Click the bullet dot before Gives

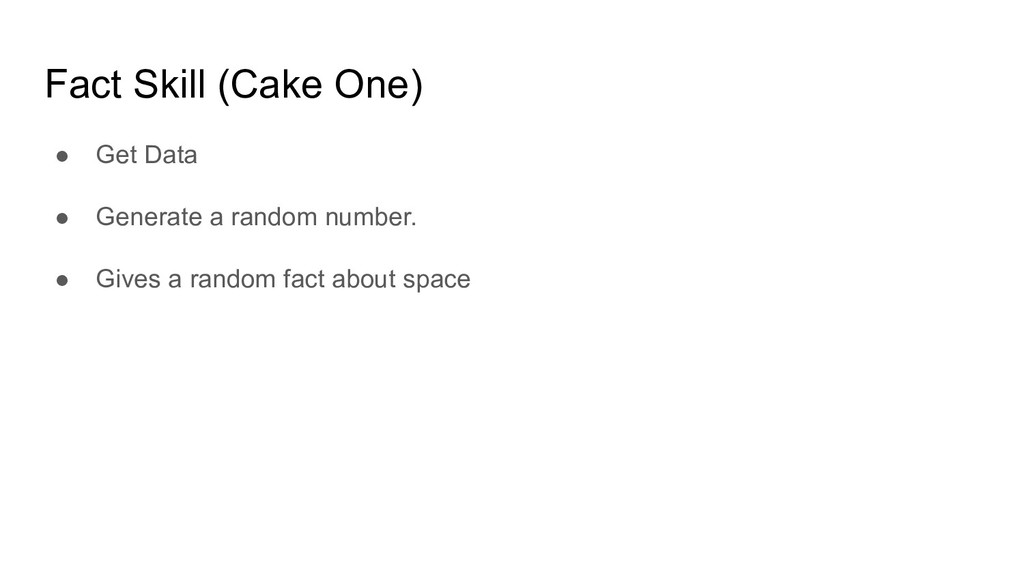[63, 280]
